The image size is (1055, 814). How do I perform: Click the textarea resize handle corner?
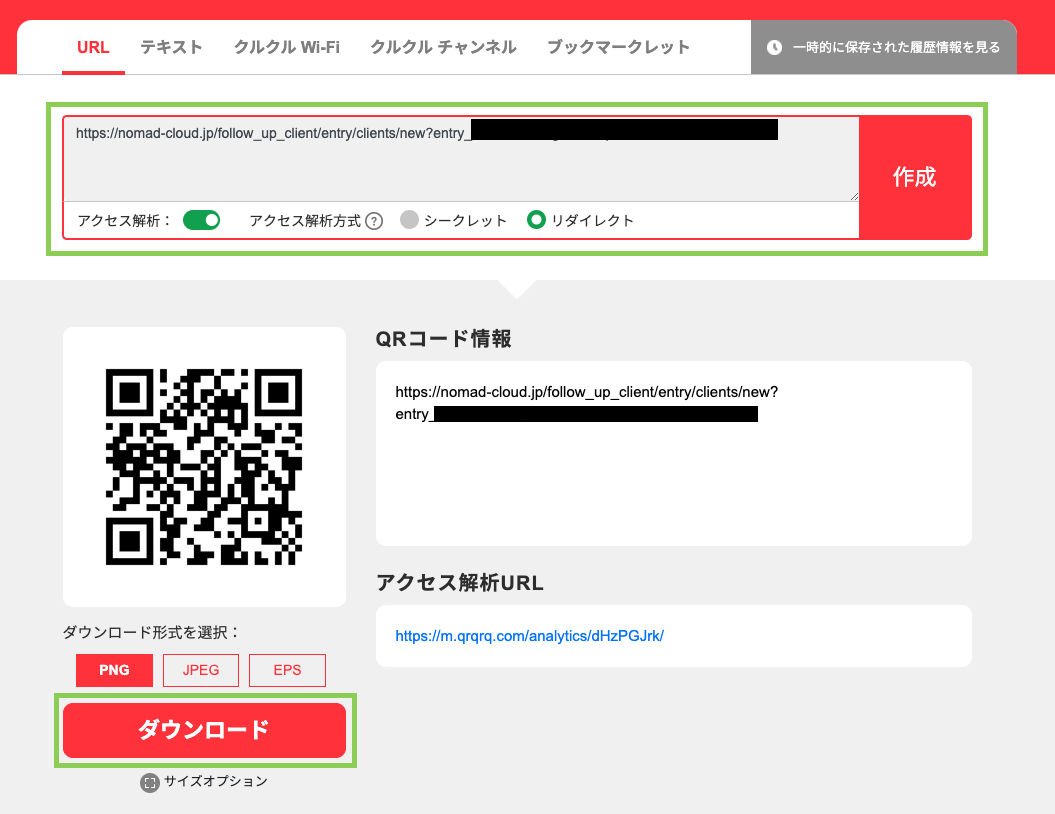(x=854, y=196)
